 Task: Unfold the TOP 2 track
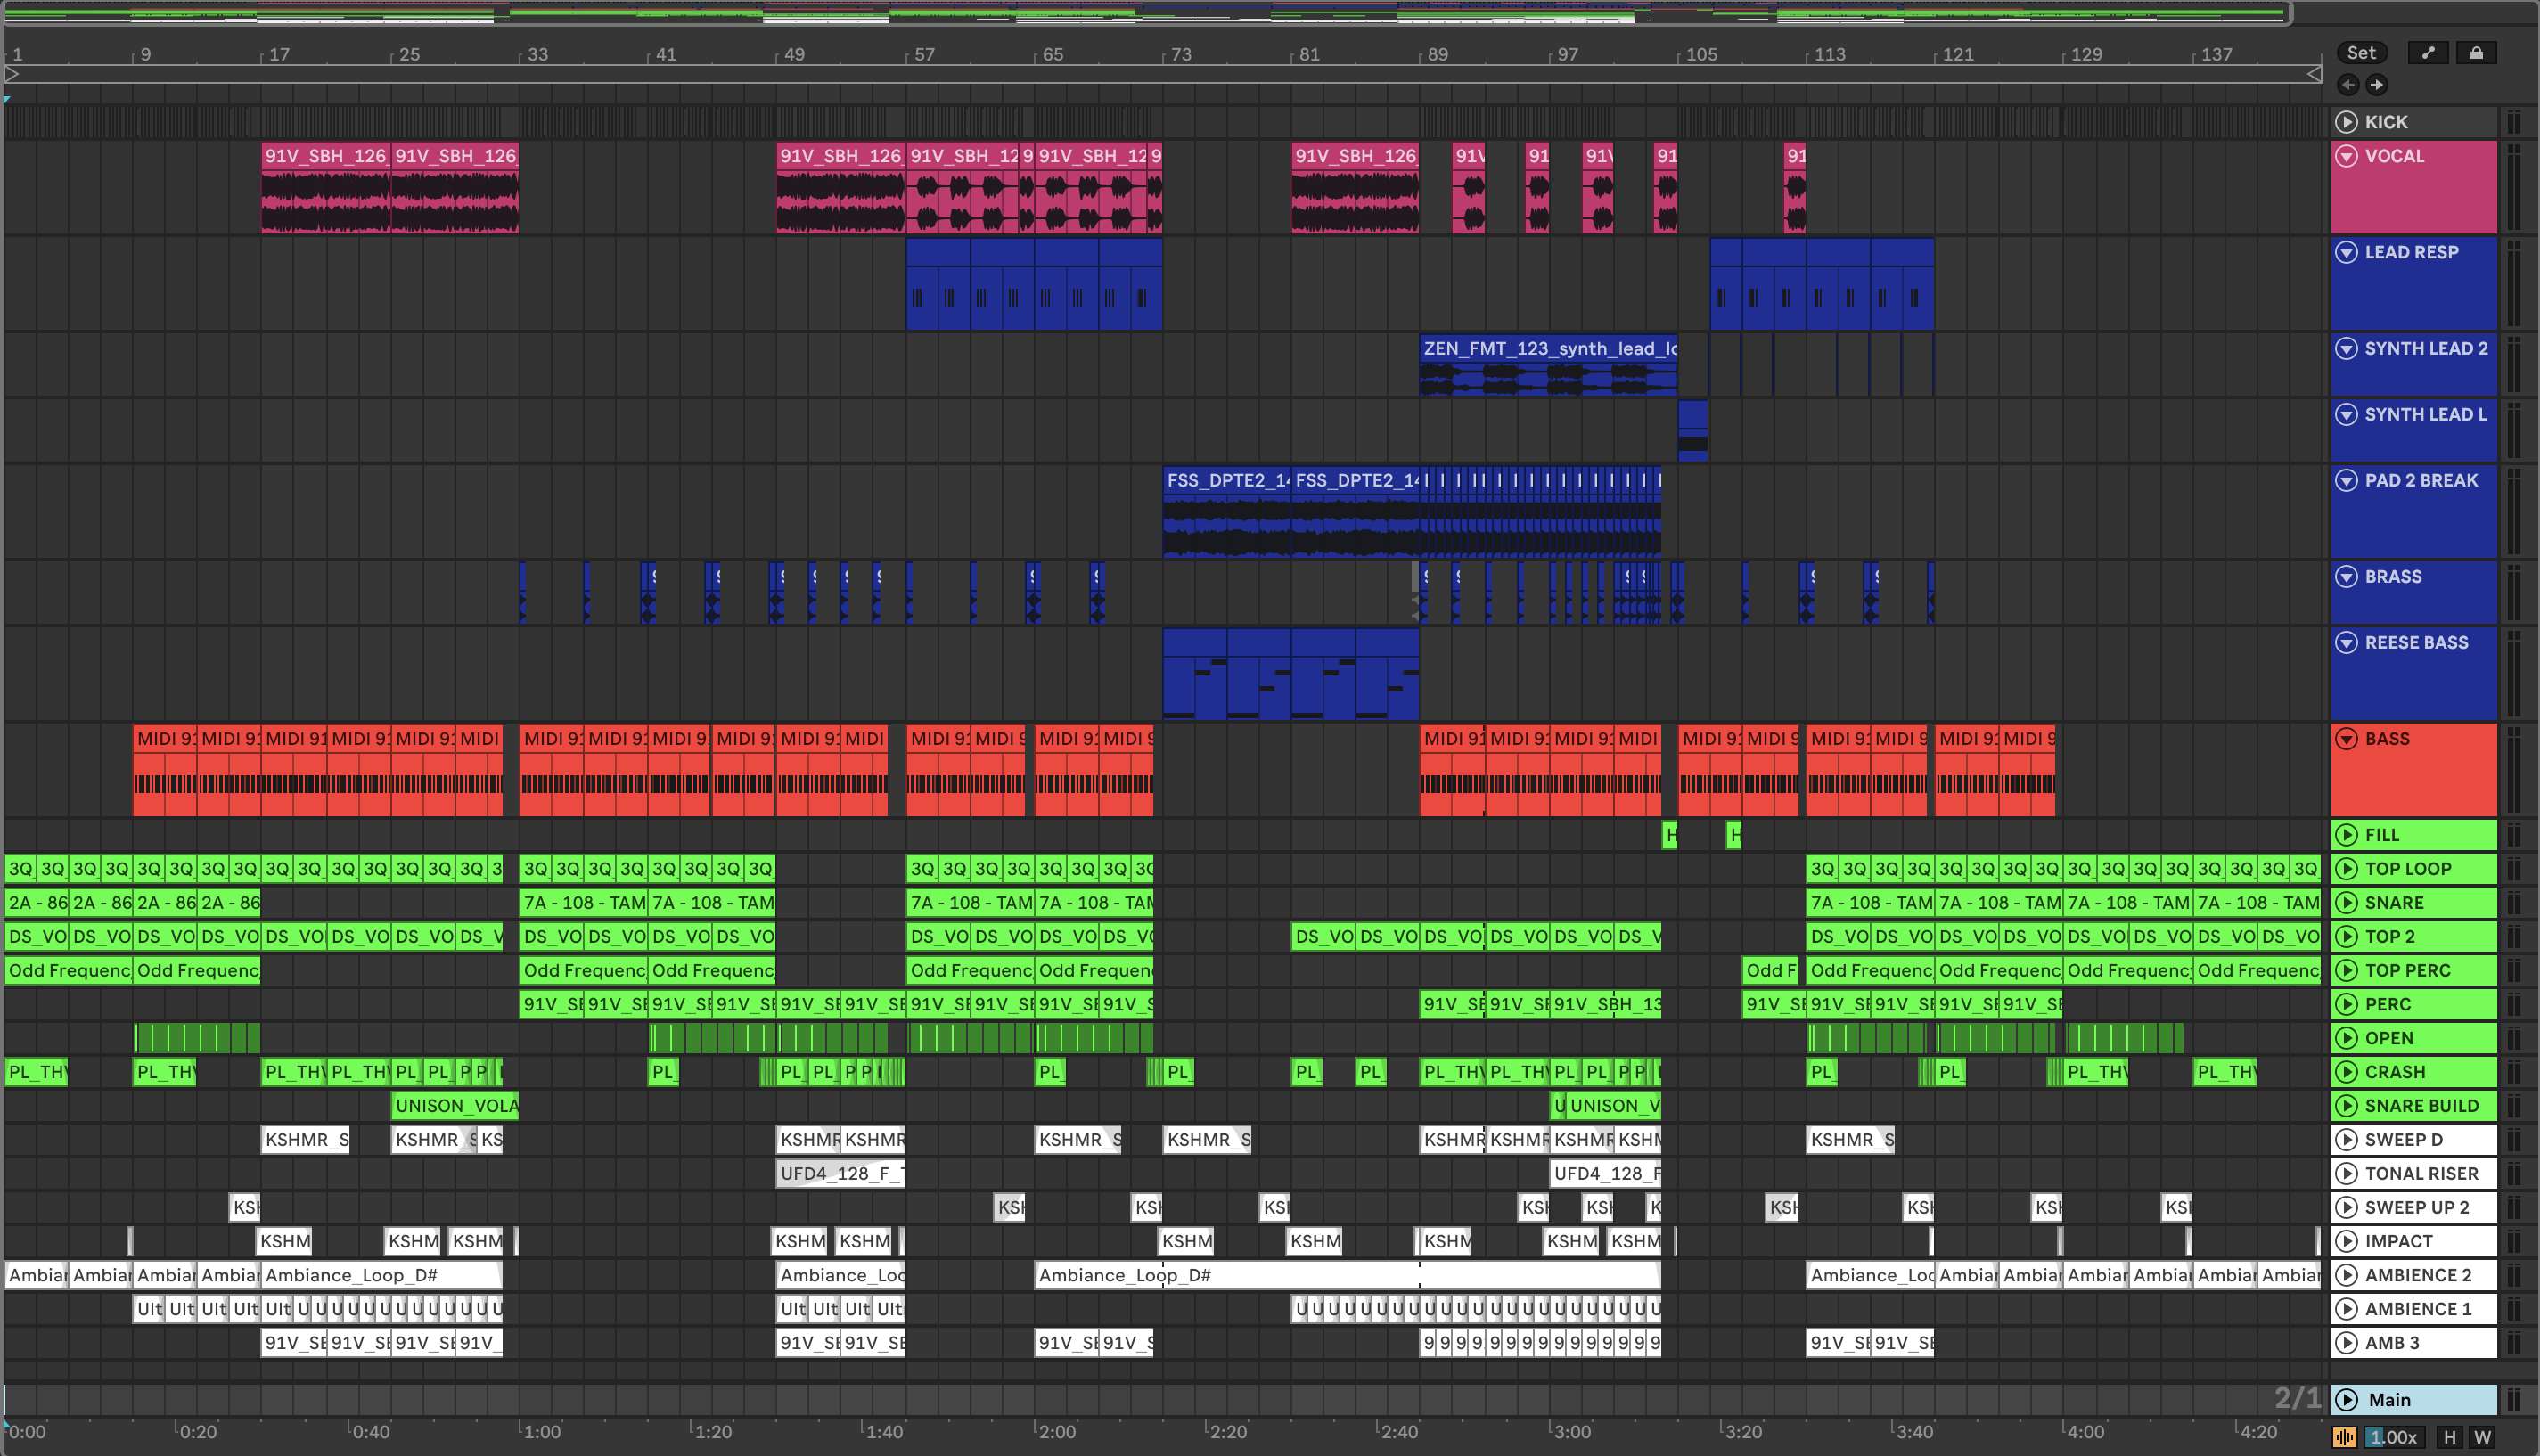pos(2346,937)
